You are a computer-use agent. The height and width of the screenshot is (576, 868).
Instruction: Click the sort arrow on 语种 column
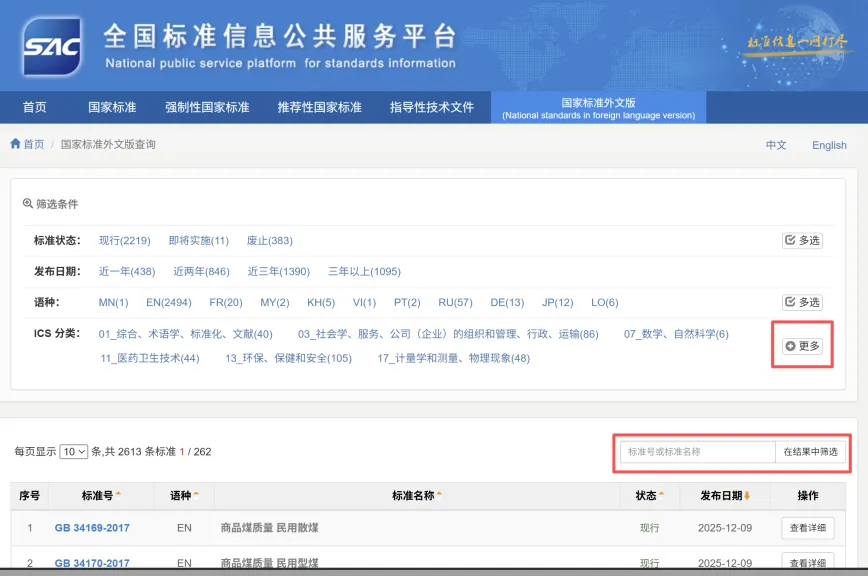pyautogui.click(x=196, y=494)
